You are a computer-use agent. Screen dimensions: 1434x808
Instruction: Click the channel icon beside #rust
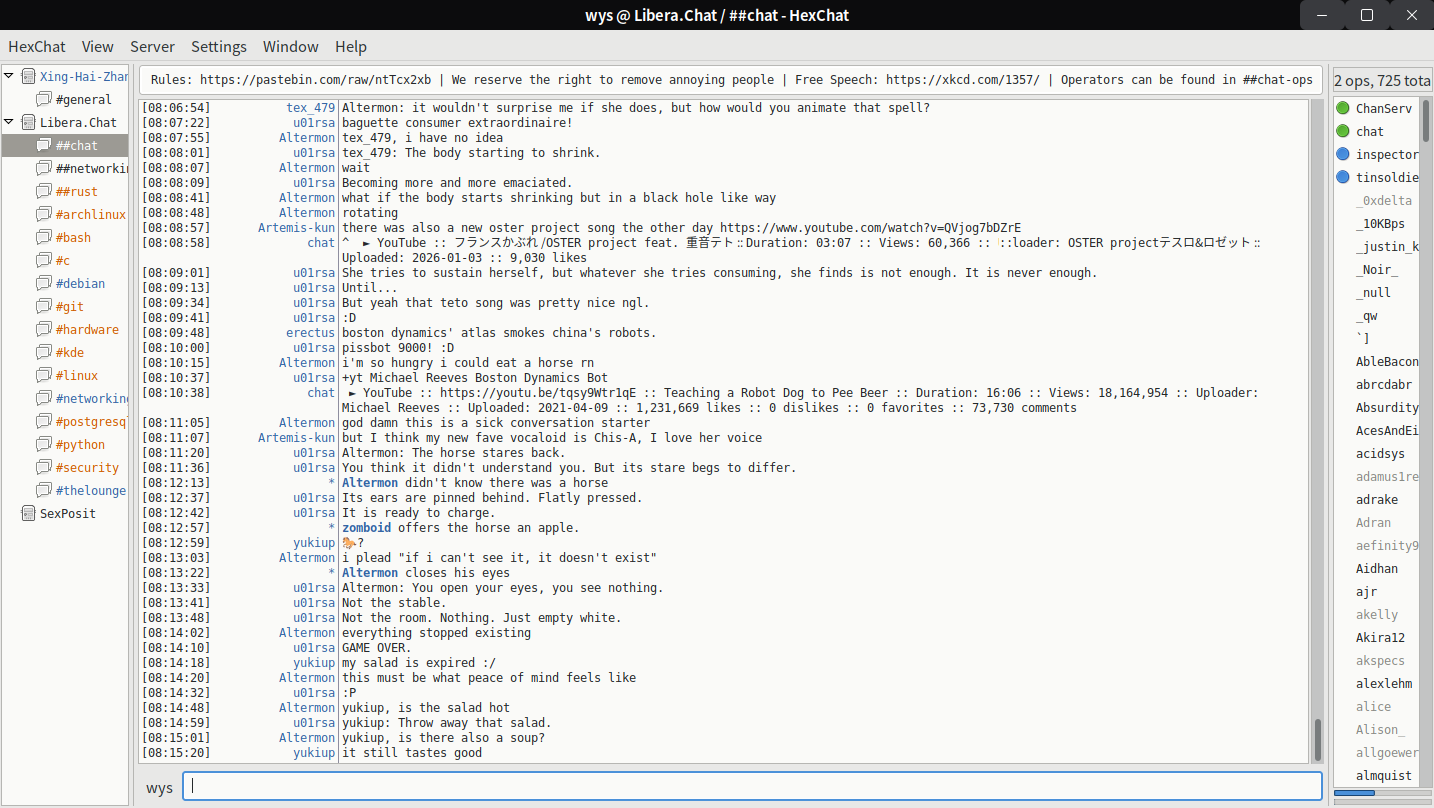[x=44, y=191]
